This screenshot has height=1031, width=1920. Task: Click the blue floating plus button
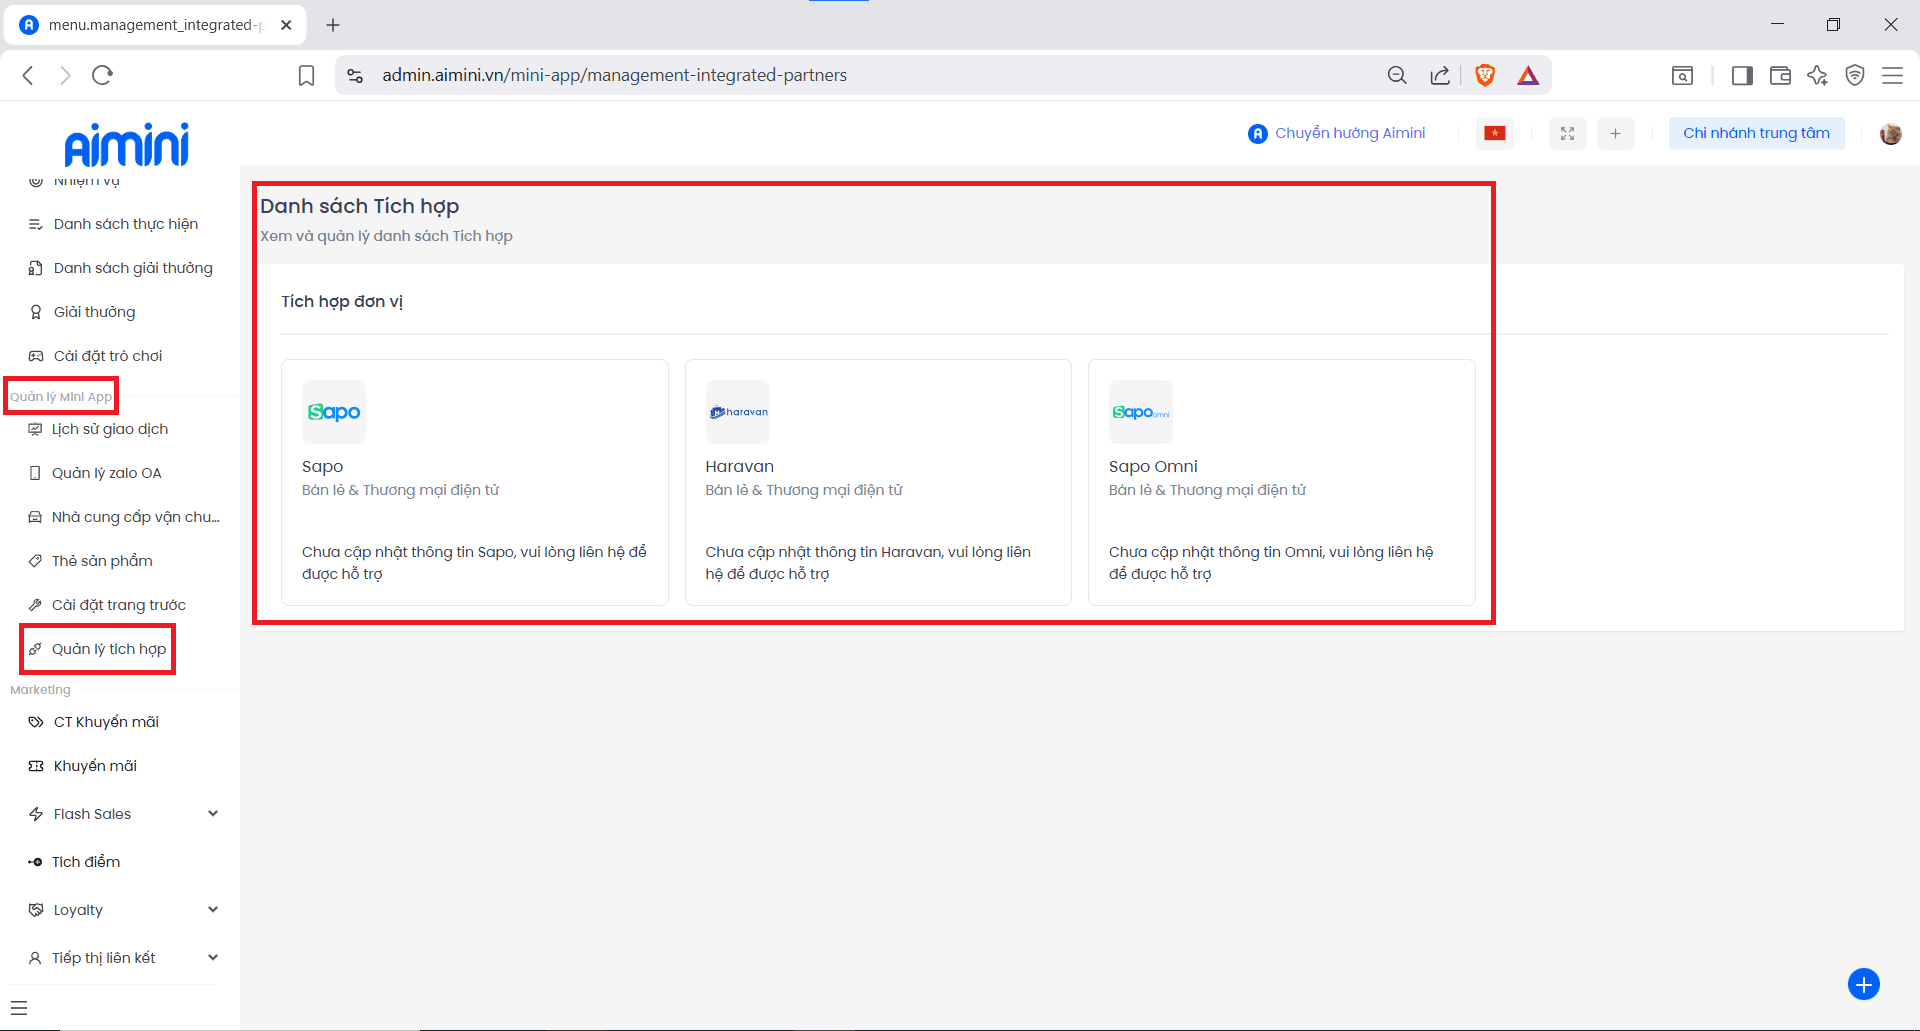click(1863, 984)
